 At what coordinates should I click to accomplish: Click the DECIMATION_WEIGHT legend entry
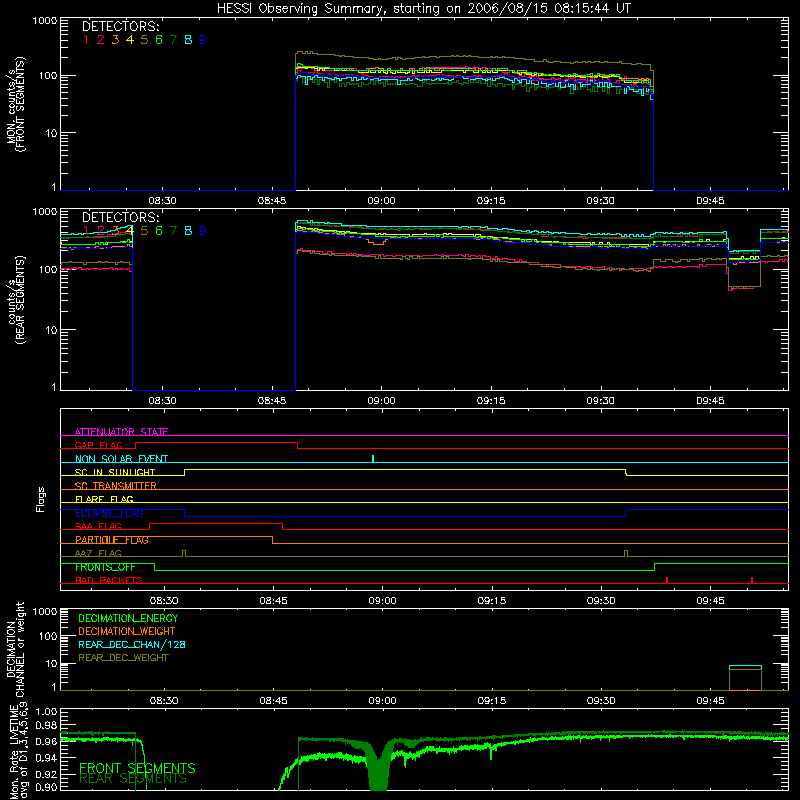127,631
